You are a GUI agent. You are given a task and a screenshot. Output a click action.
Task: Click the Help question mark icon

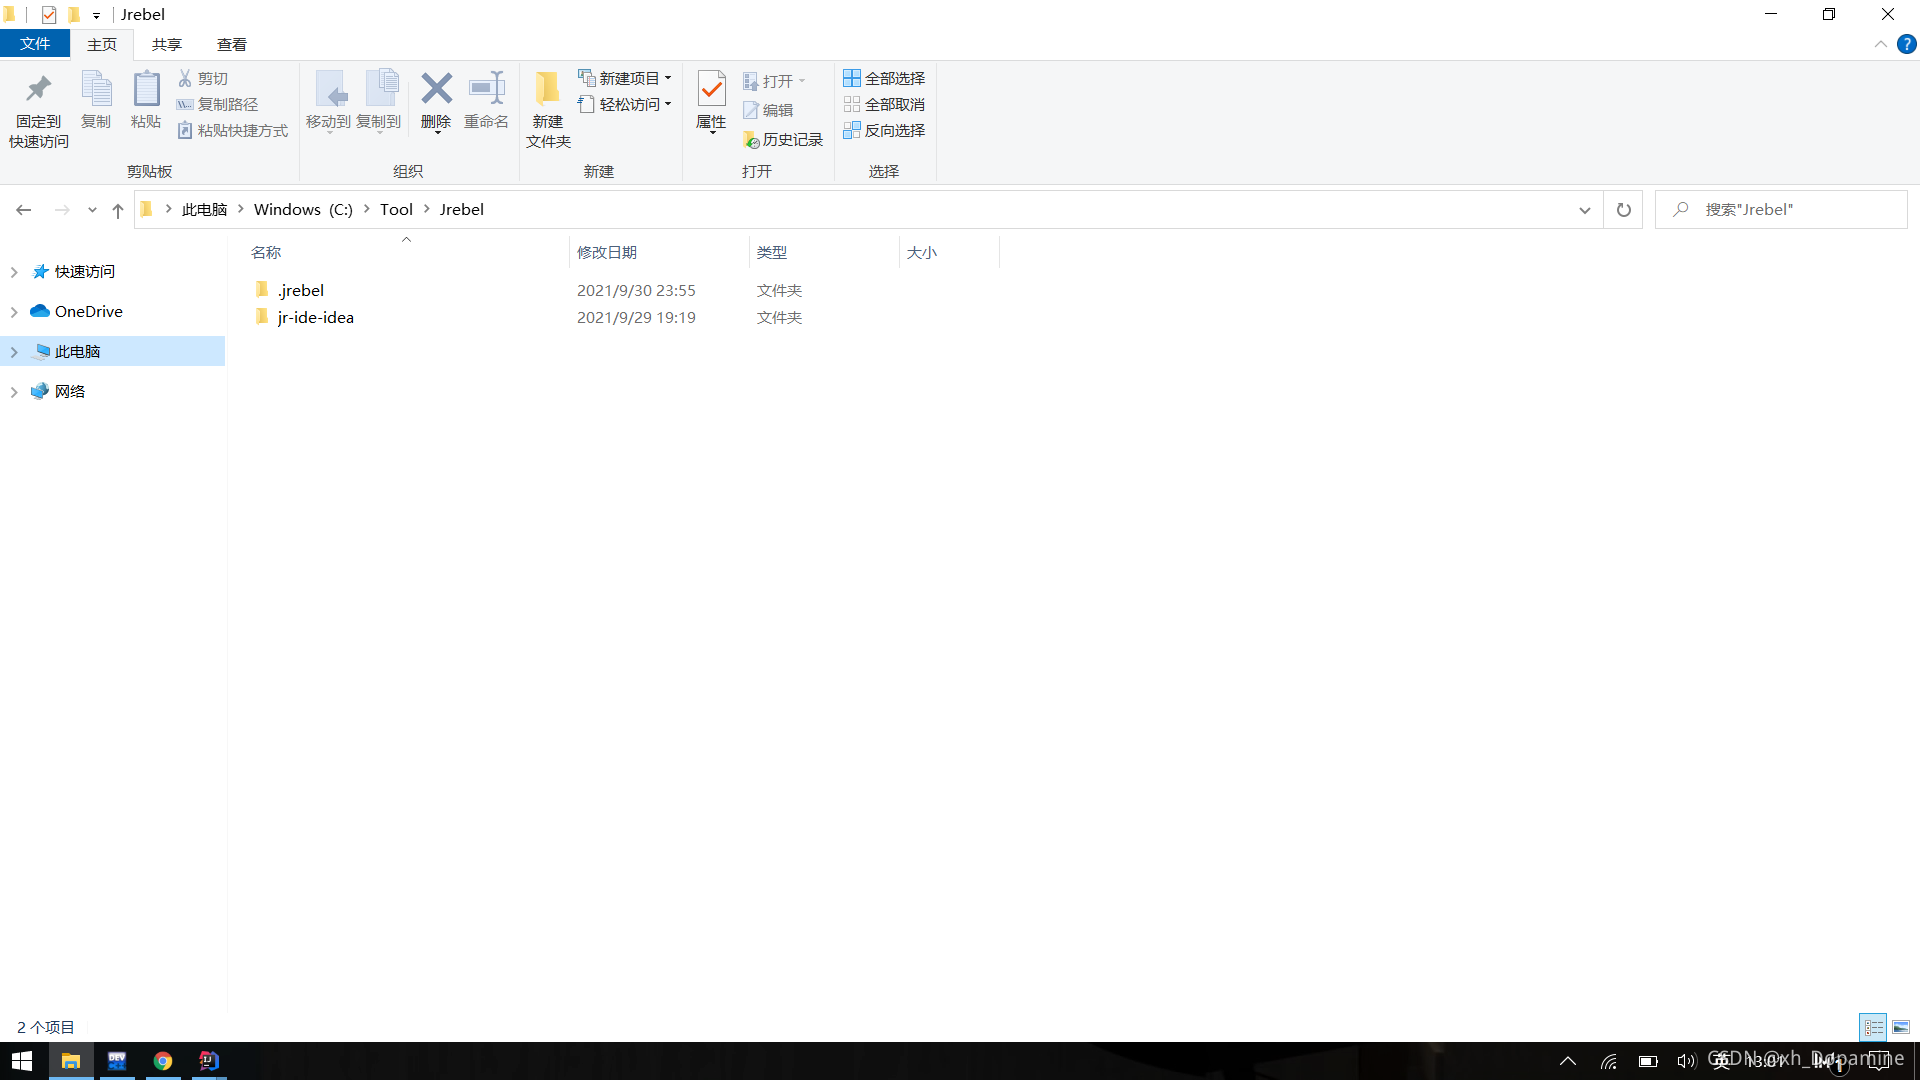1907,44
